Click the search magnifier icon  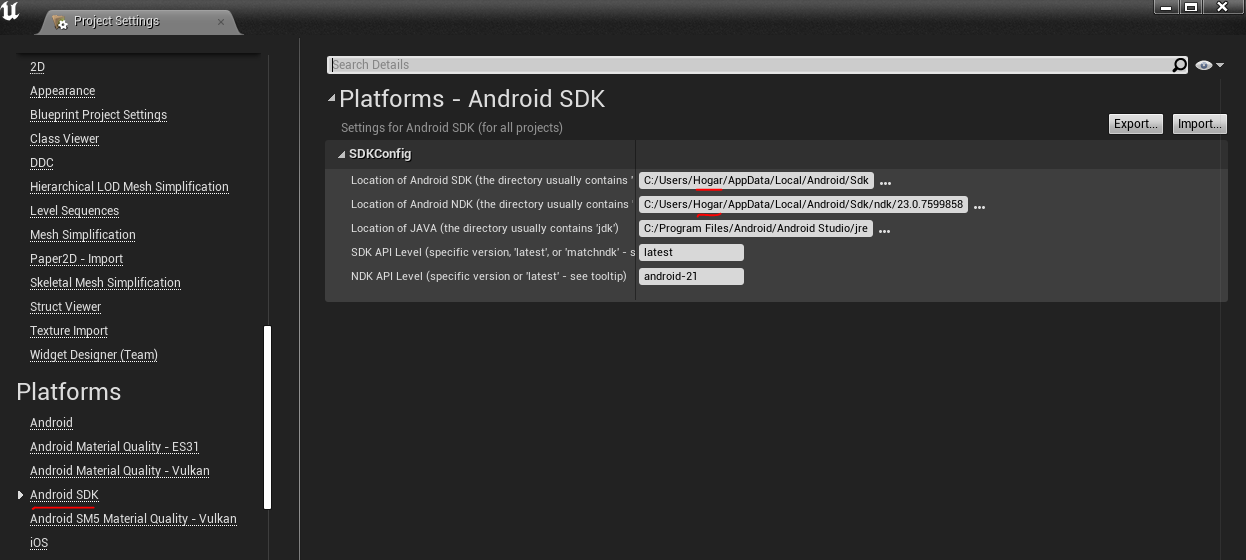tap(1180, 65)
